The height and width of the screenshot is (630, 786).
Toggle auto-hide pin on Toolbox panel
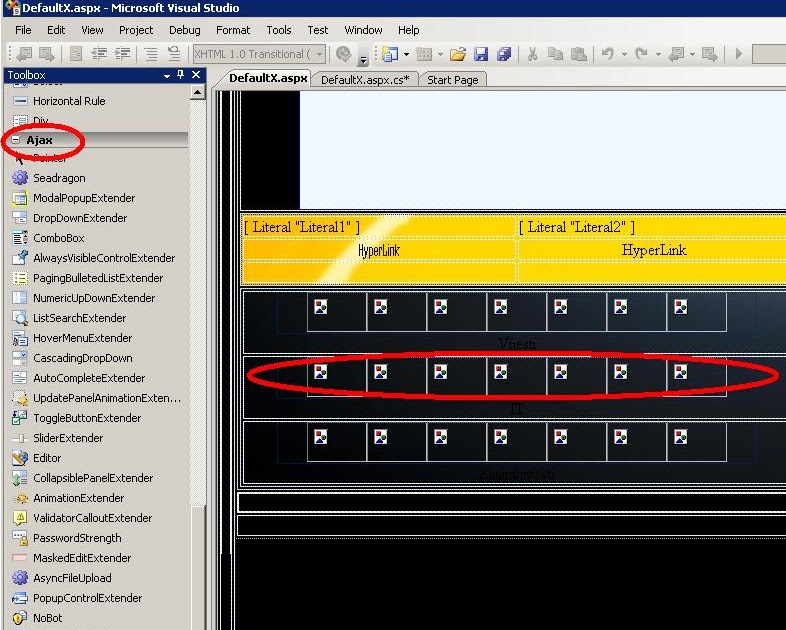point(180,75)
